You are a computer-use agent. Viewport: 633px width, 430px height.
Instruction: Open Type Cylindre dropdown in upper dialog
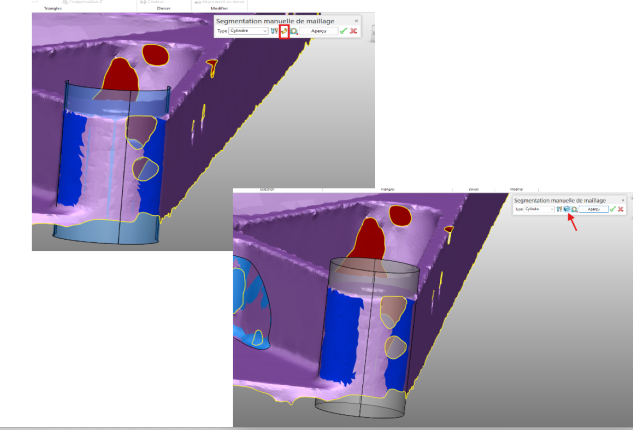click(x=249, y=31)
